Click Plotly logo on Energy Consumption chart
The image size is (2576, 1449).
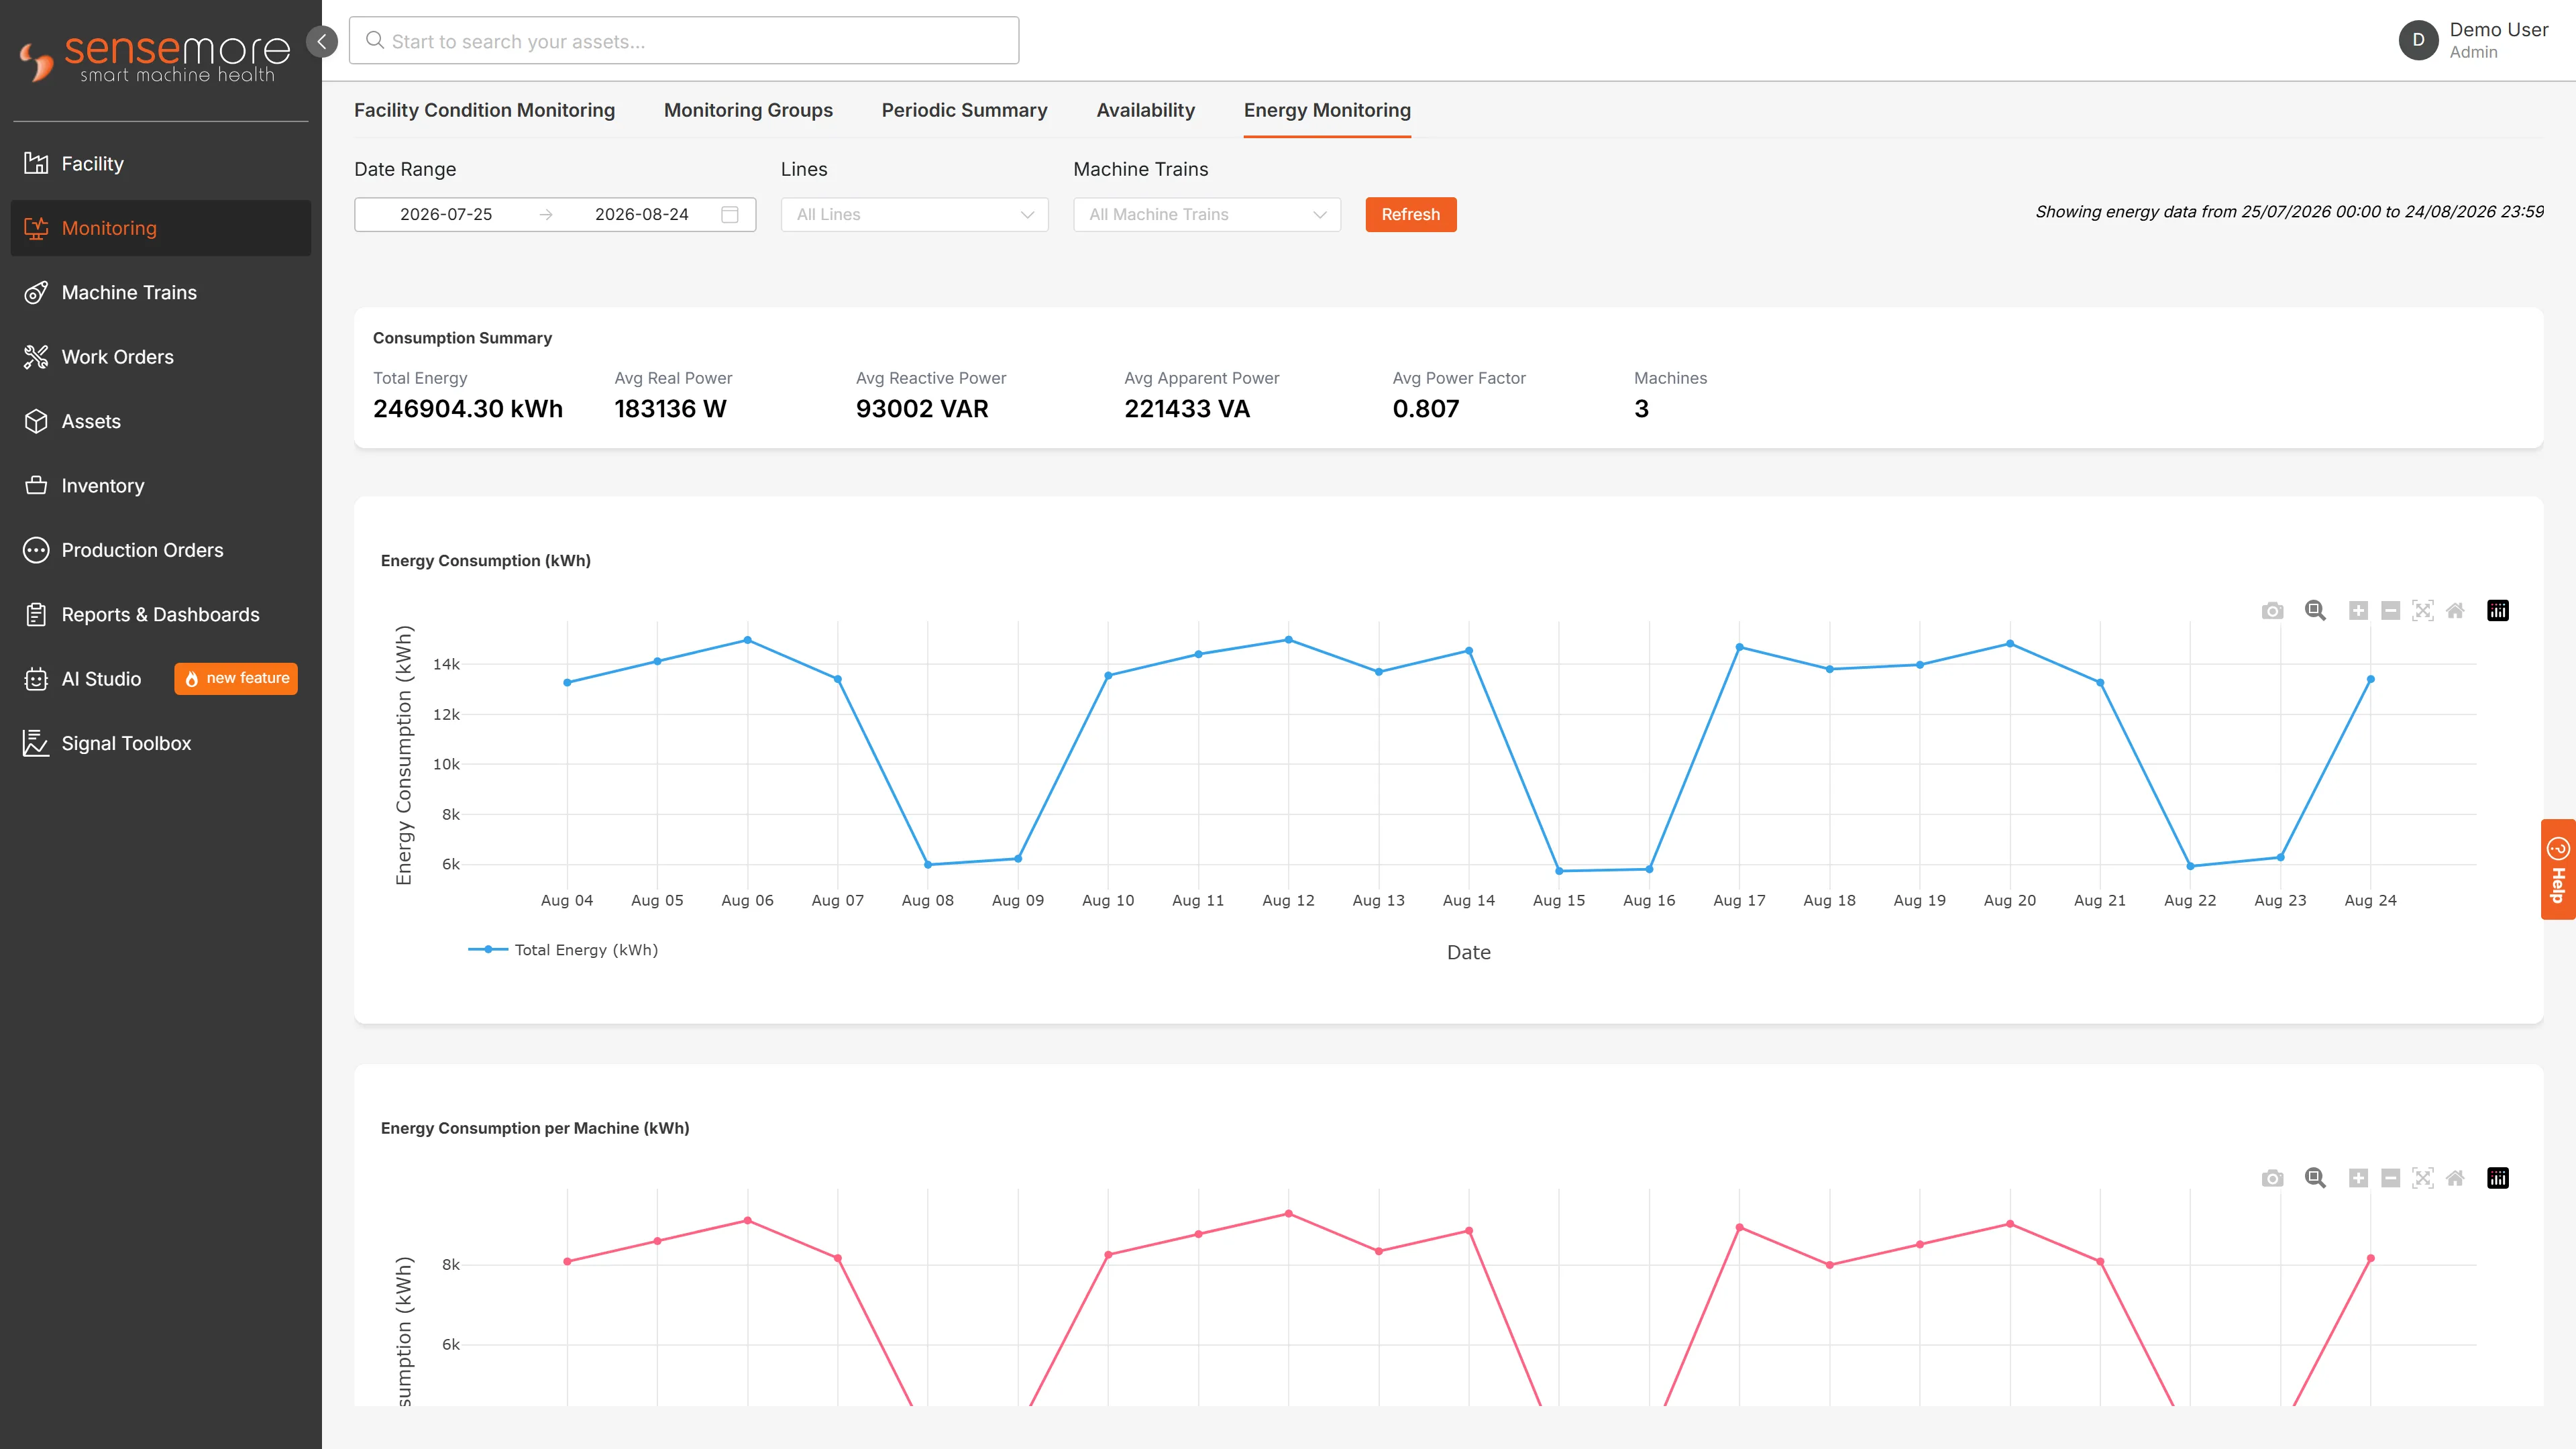[x=2498, y=611]
